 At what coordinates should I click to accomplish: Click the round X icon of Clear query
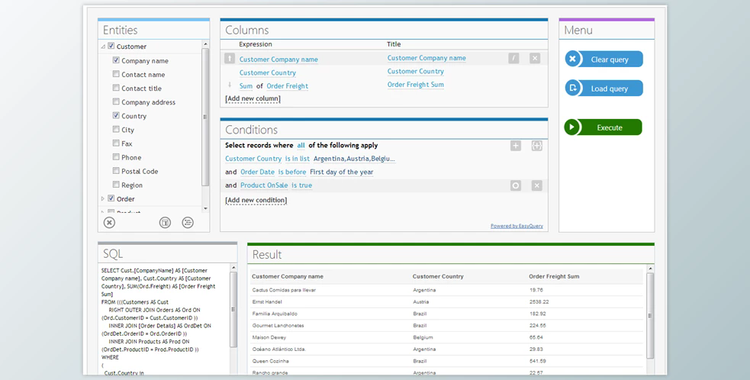[x=573, y=59]
